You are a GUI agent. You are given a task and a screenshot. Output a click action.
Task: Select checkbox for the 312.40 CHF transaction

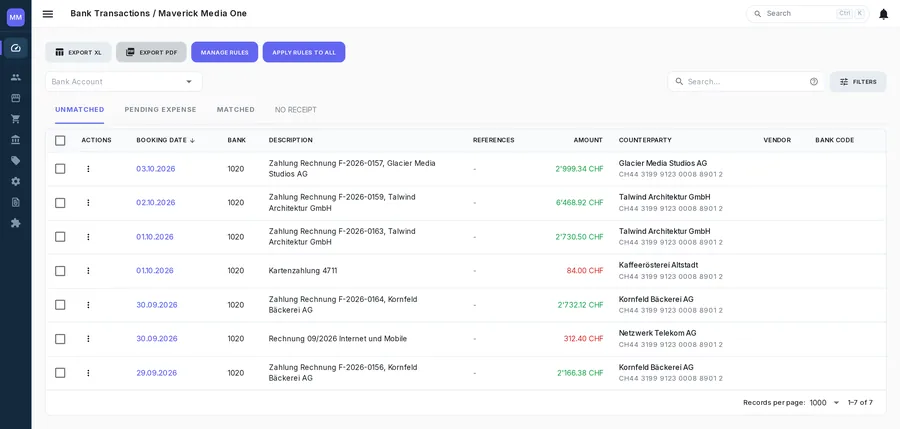click(x=60, y=339)
